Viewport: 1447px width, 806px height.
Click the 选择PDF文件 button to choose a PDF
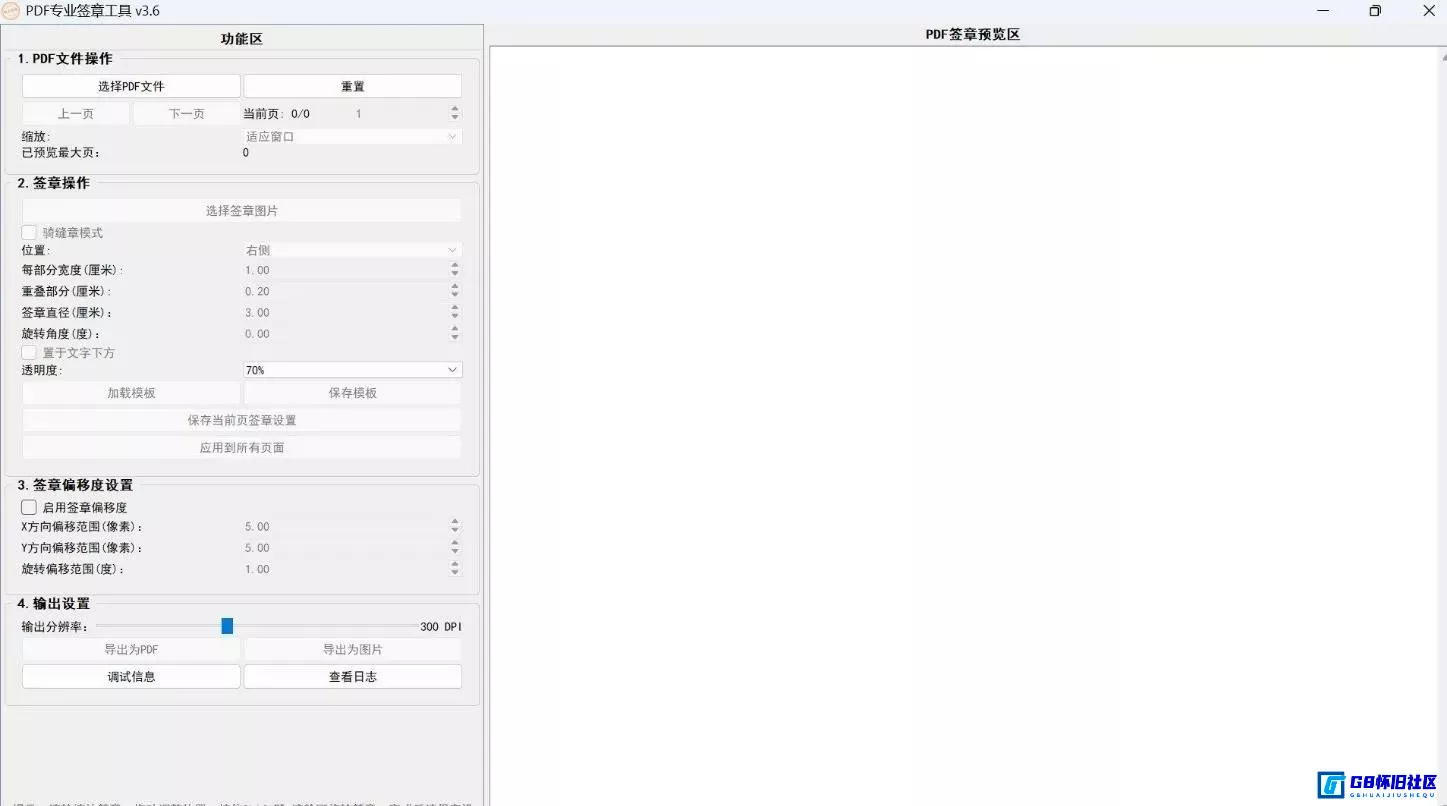click(x=130, y=85)
